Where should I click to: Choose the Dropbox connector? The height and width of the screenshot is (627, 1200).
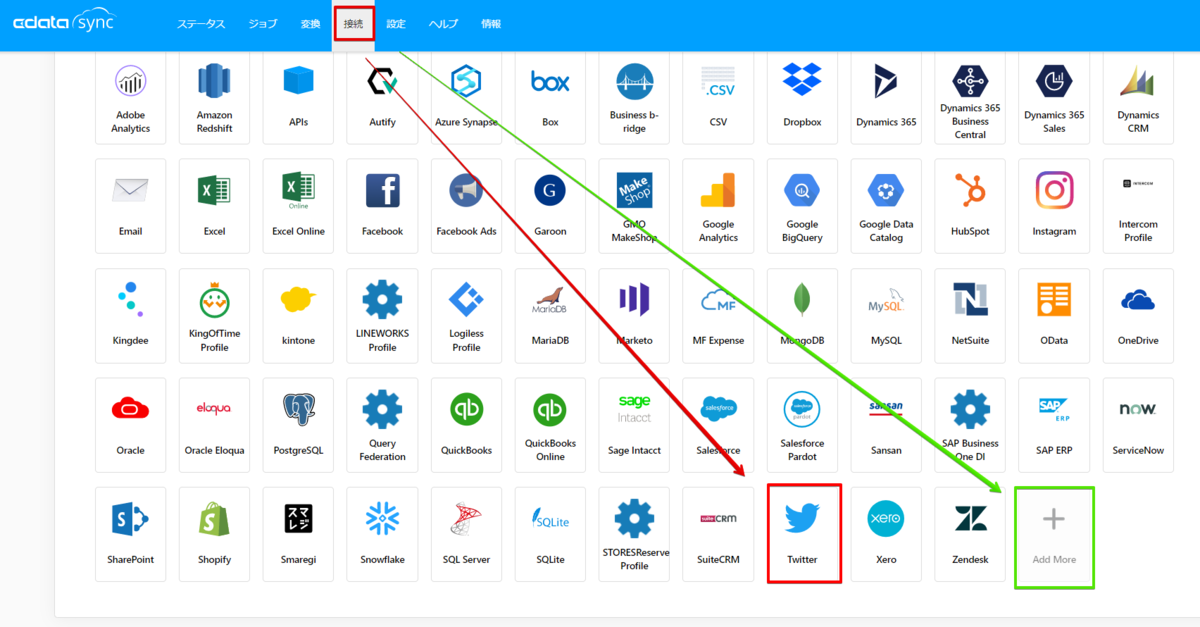click(x=803, y=98)
